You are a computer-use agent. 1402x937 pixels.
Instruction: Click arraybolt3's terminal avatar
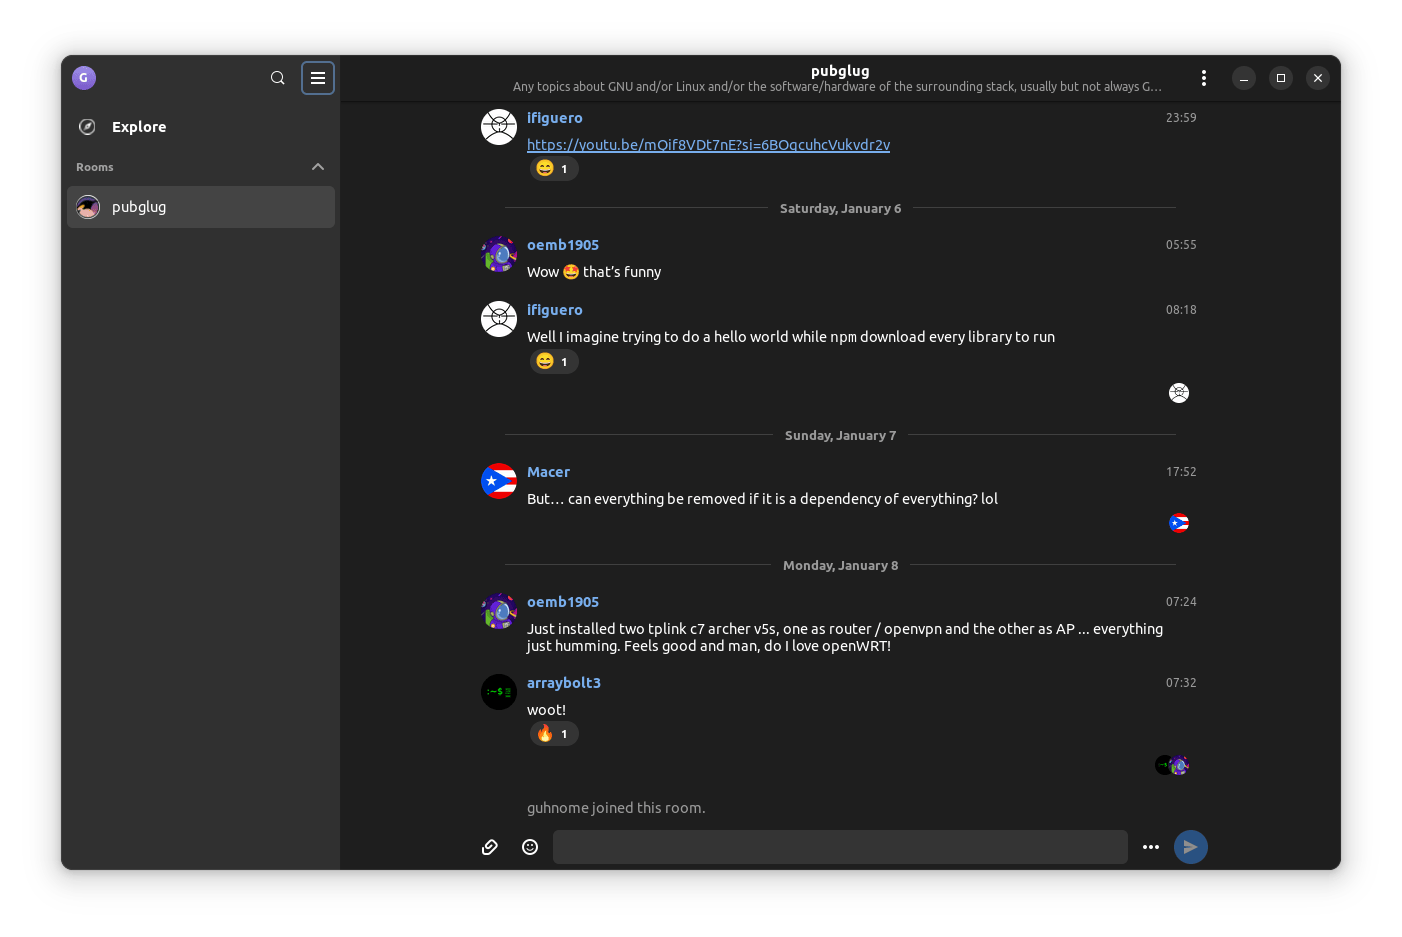tap(499, 692)
